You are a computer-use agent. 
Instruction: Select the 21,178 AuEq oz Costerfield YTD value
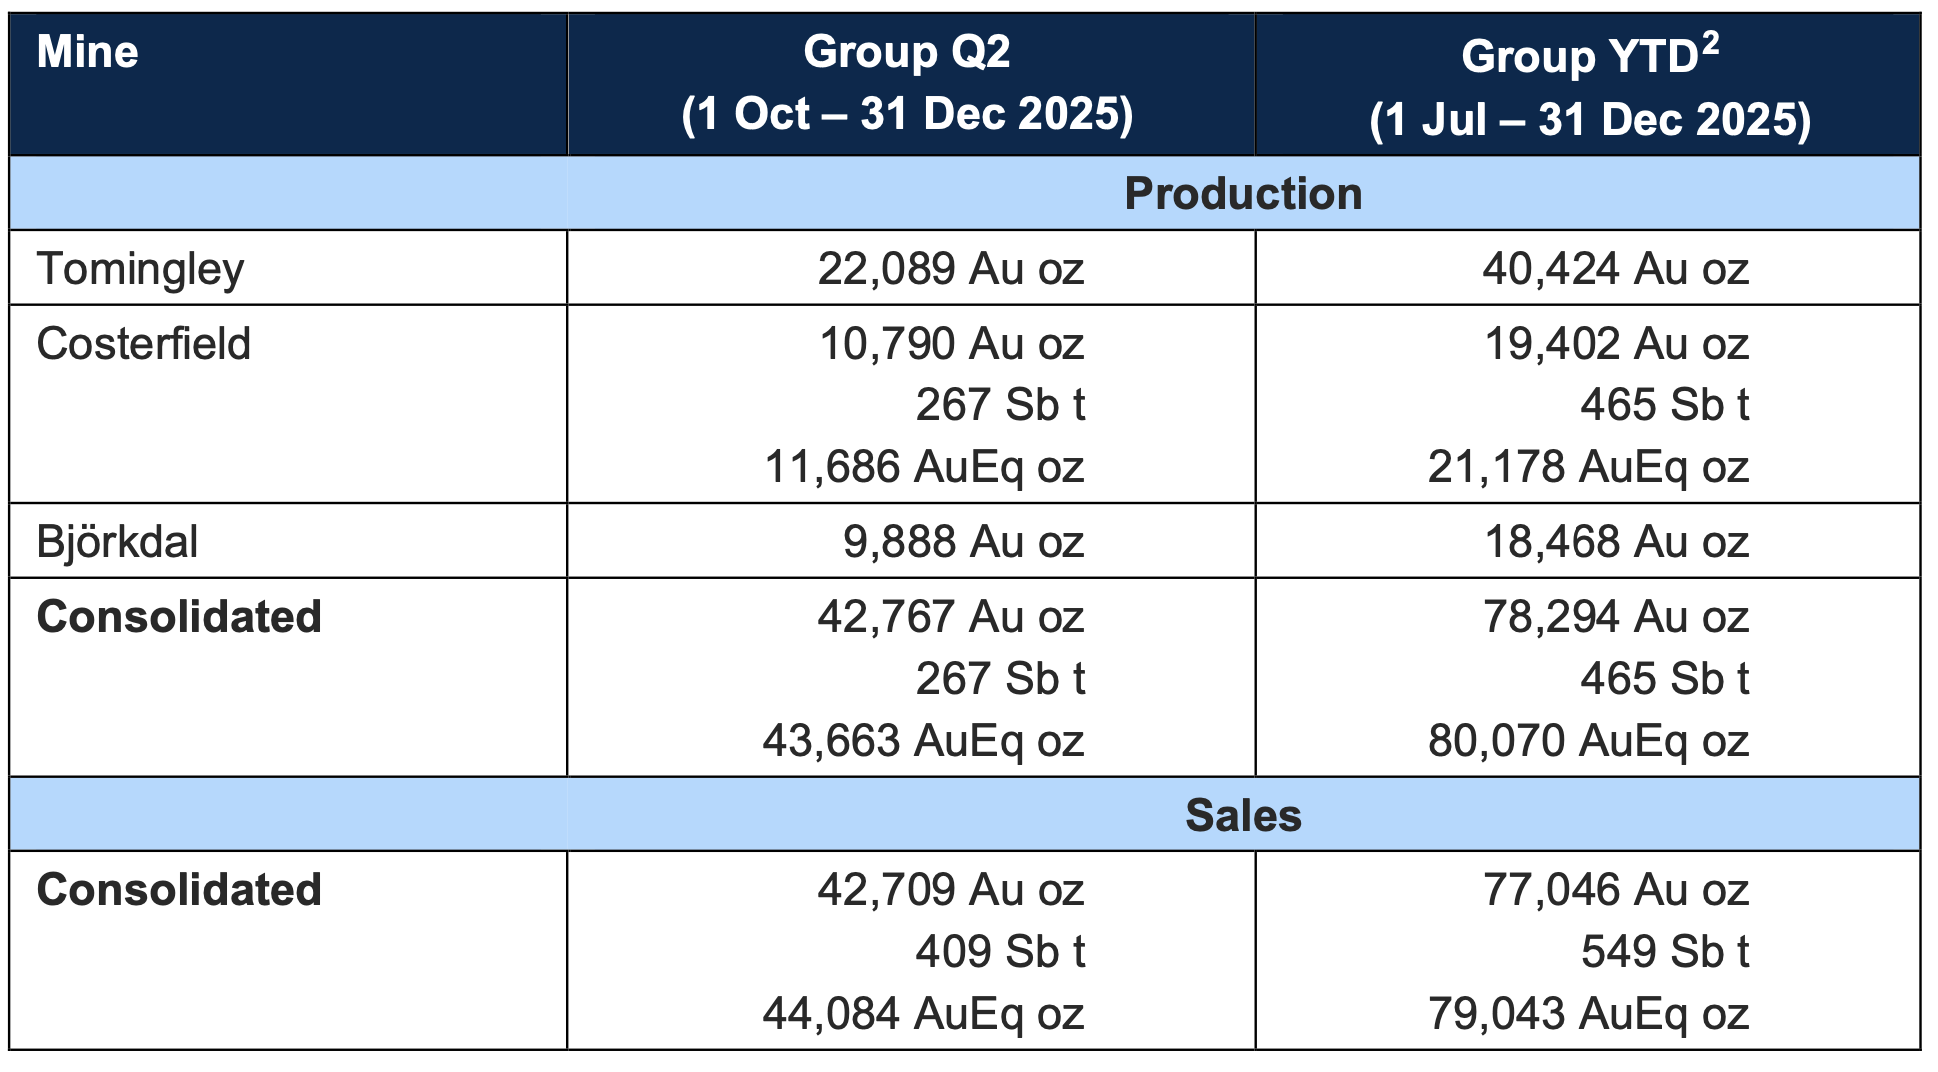(x=1588, y=467)
